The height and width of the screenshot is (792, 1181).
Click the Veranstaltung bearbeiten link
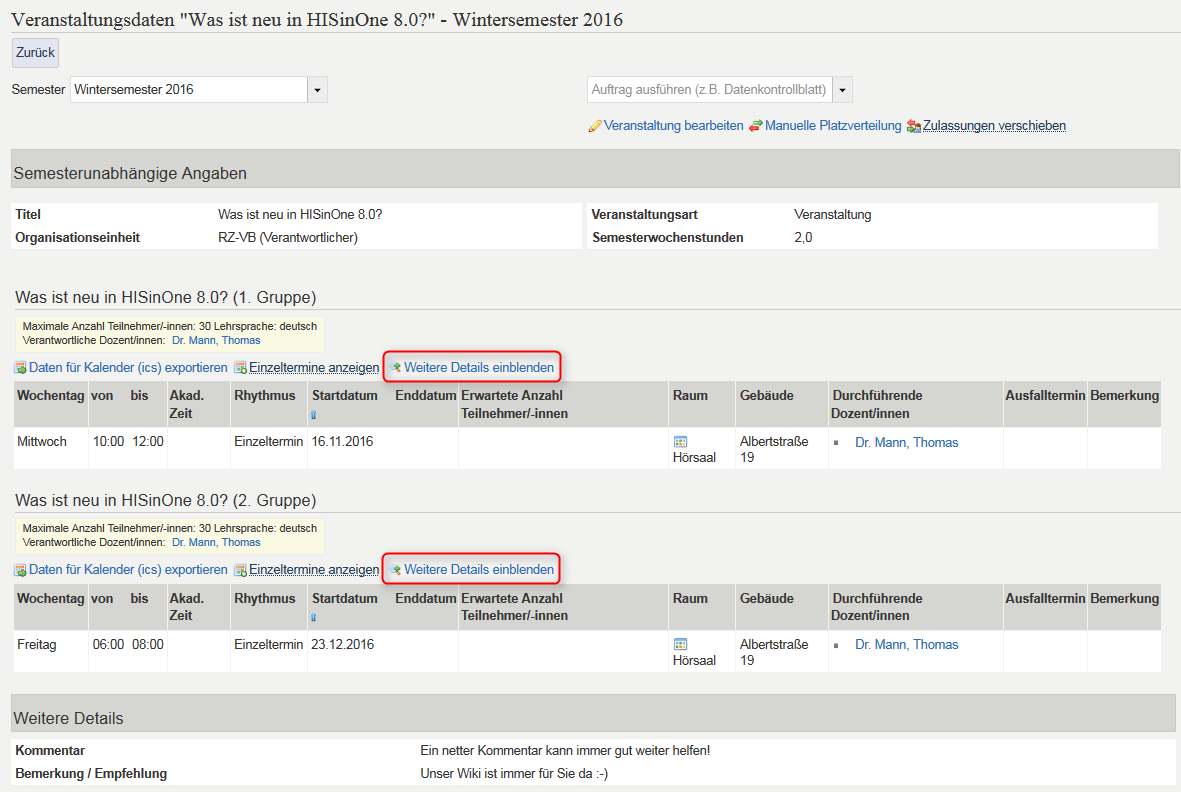point(673,126)
